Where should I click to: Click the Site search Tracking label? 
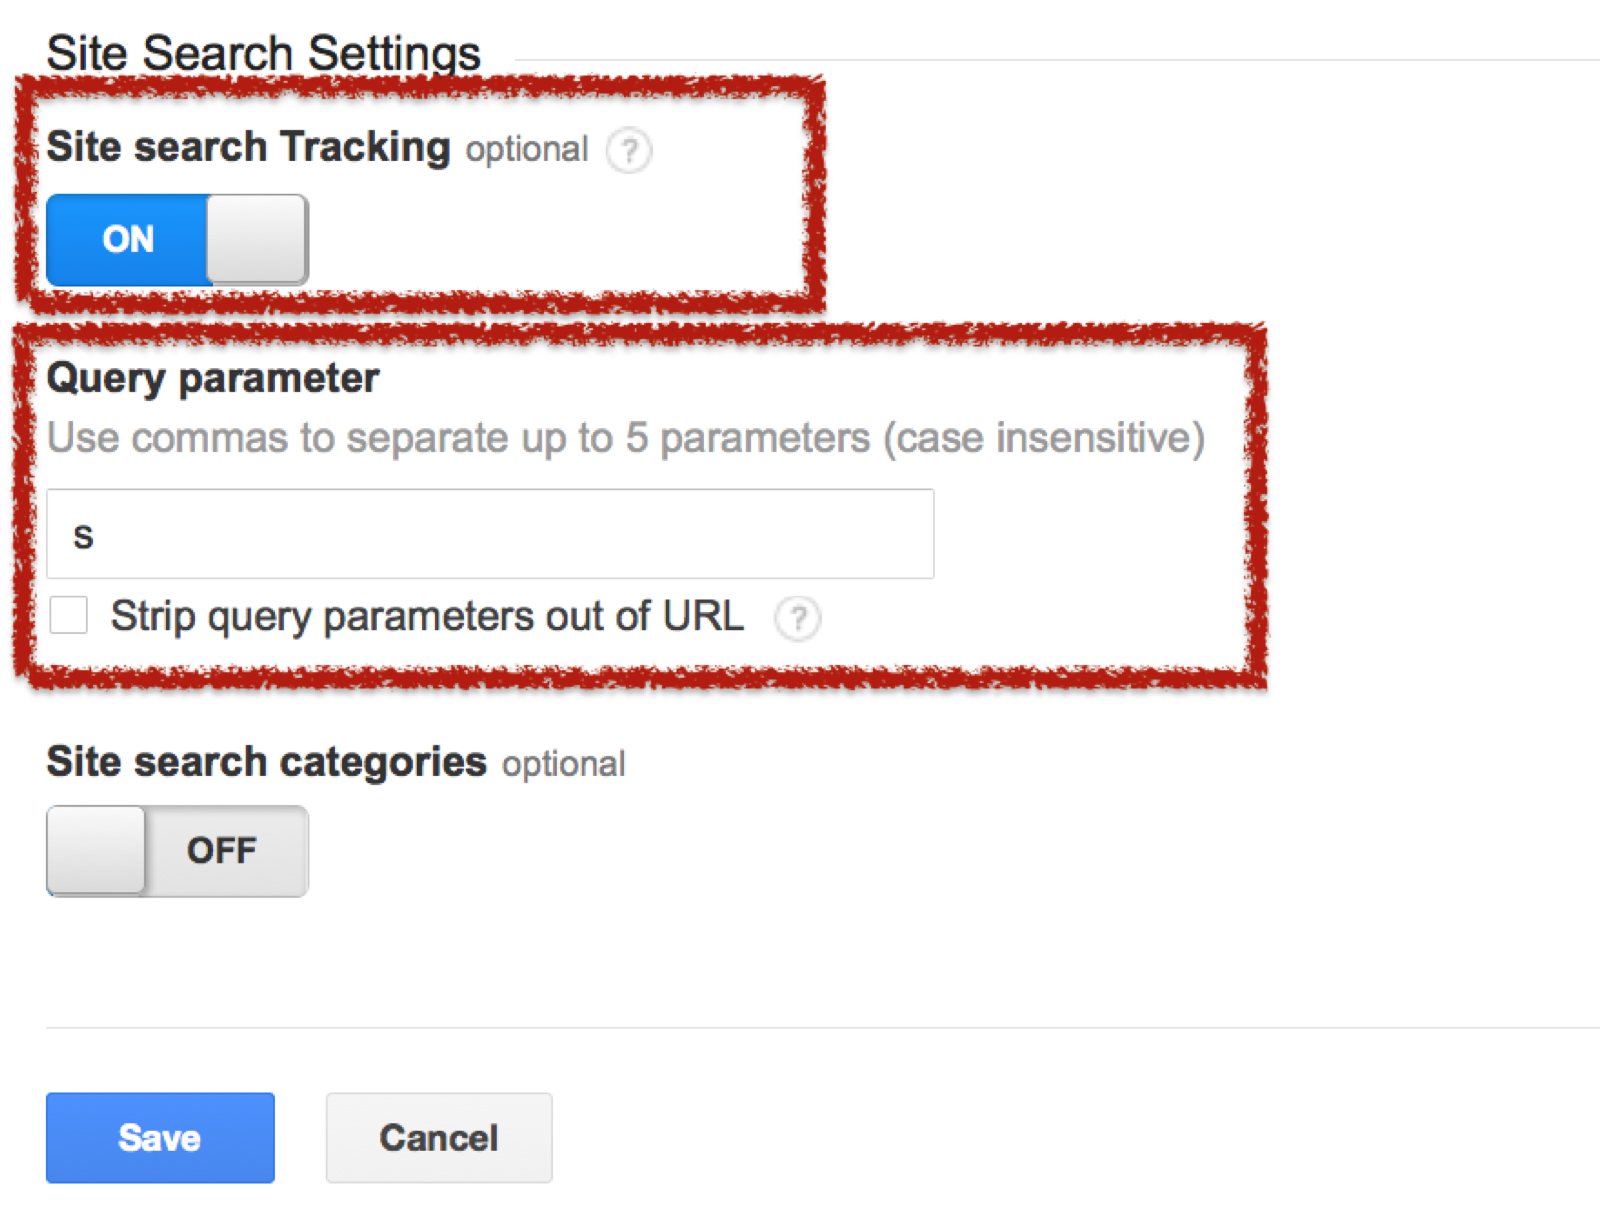(248, 147)
